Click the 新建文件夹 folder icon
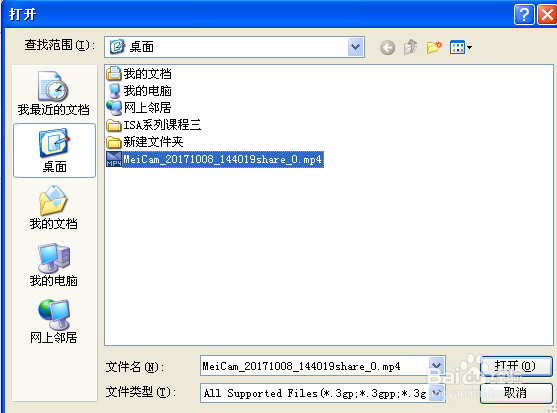Image resolution: width=557 pixels, height=413 pixels. 114,142
